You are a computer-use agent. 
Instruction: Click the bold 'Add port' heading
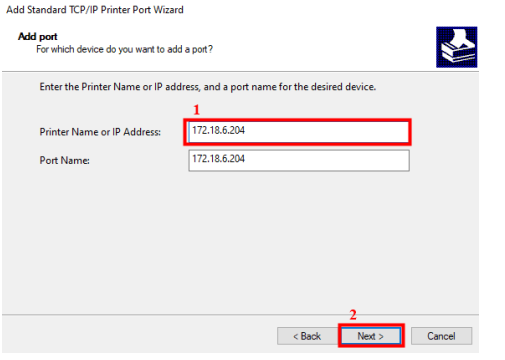pyautogui.click(x=38, y=36)
